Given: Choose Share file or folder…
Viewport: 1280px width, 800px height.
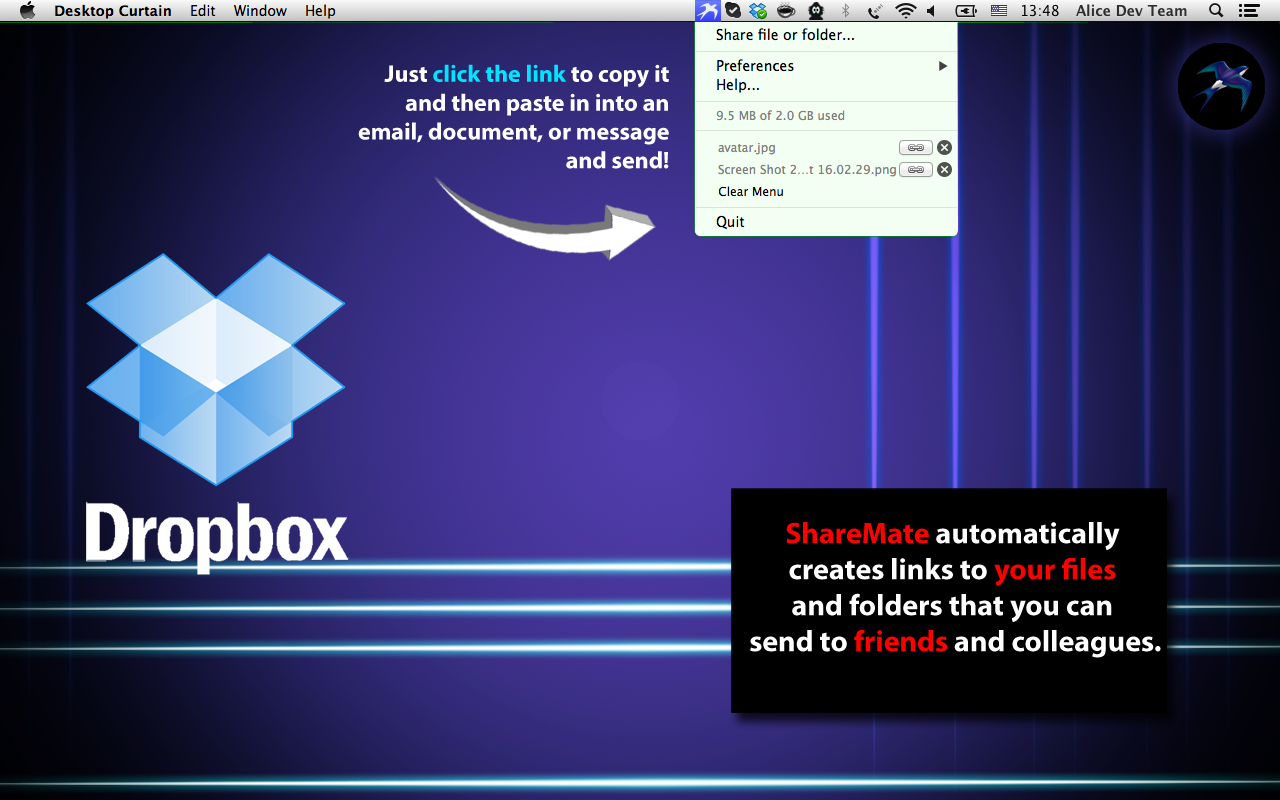Looking at the screenshot, I should click(785, 36).
